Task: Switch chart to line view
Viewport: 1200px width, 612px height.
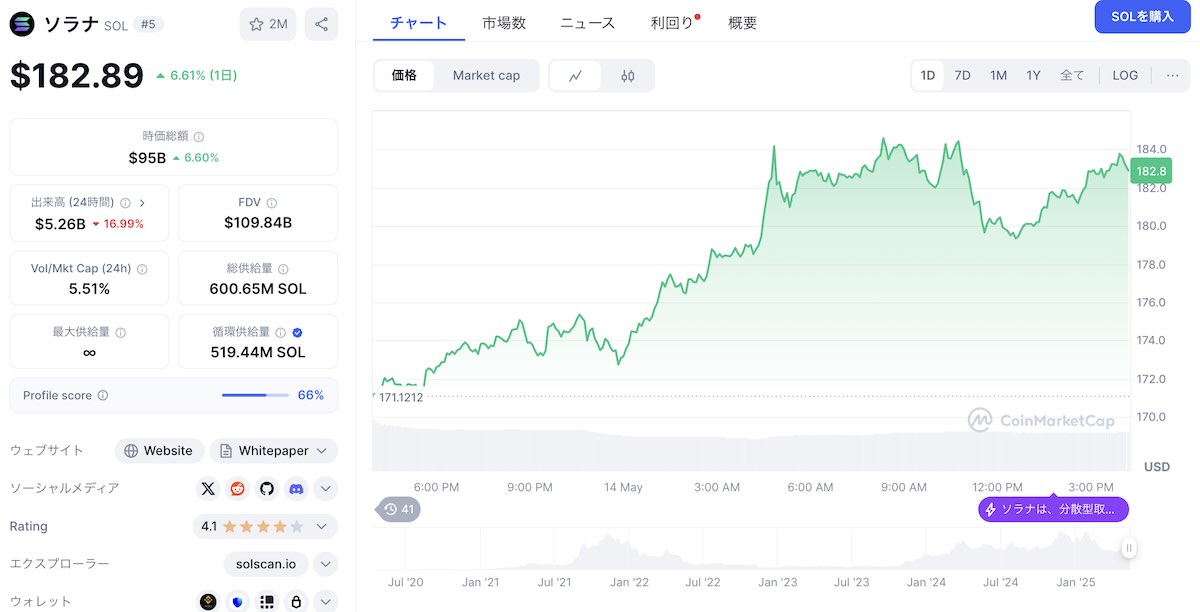Action: coord(576,76)
